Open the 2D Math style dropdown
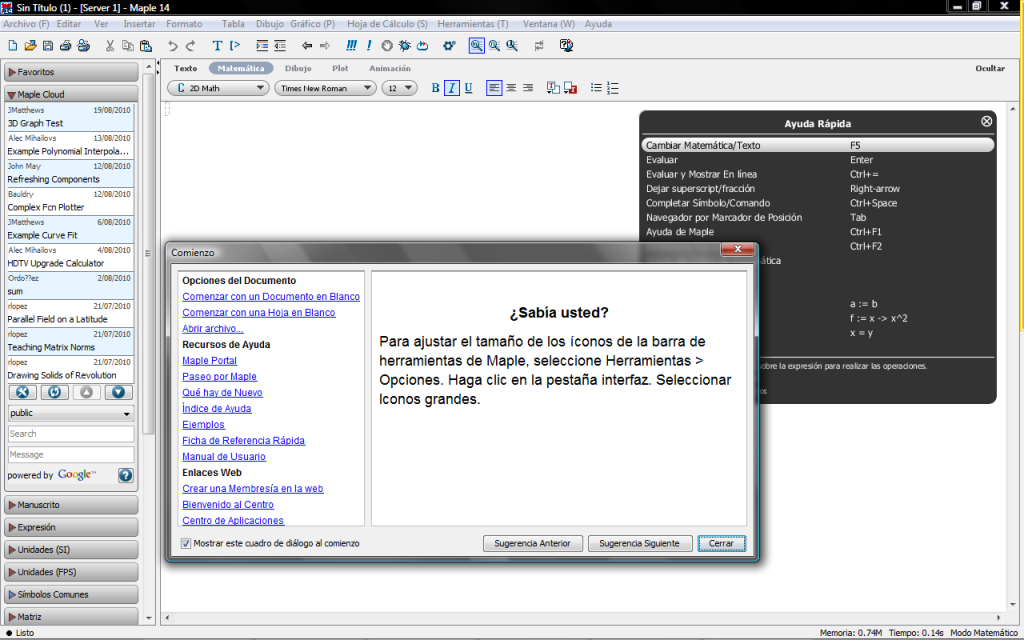 pos(218,88)
